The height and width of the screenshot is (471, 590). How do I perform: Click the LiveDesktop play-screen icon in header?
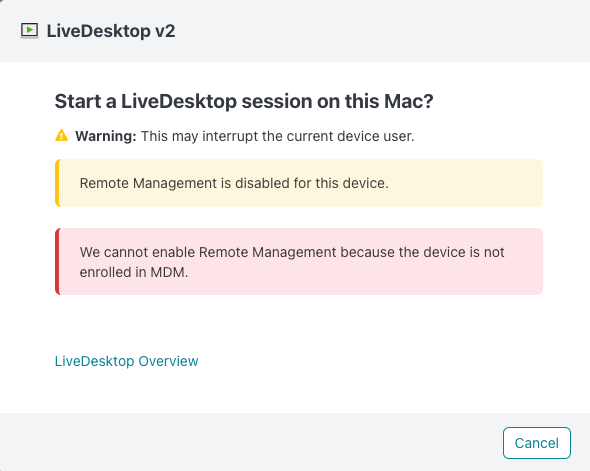point(29,30)
